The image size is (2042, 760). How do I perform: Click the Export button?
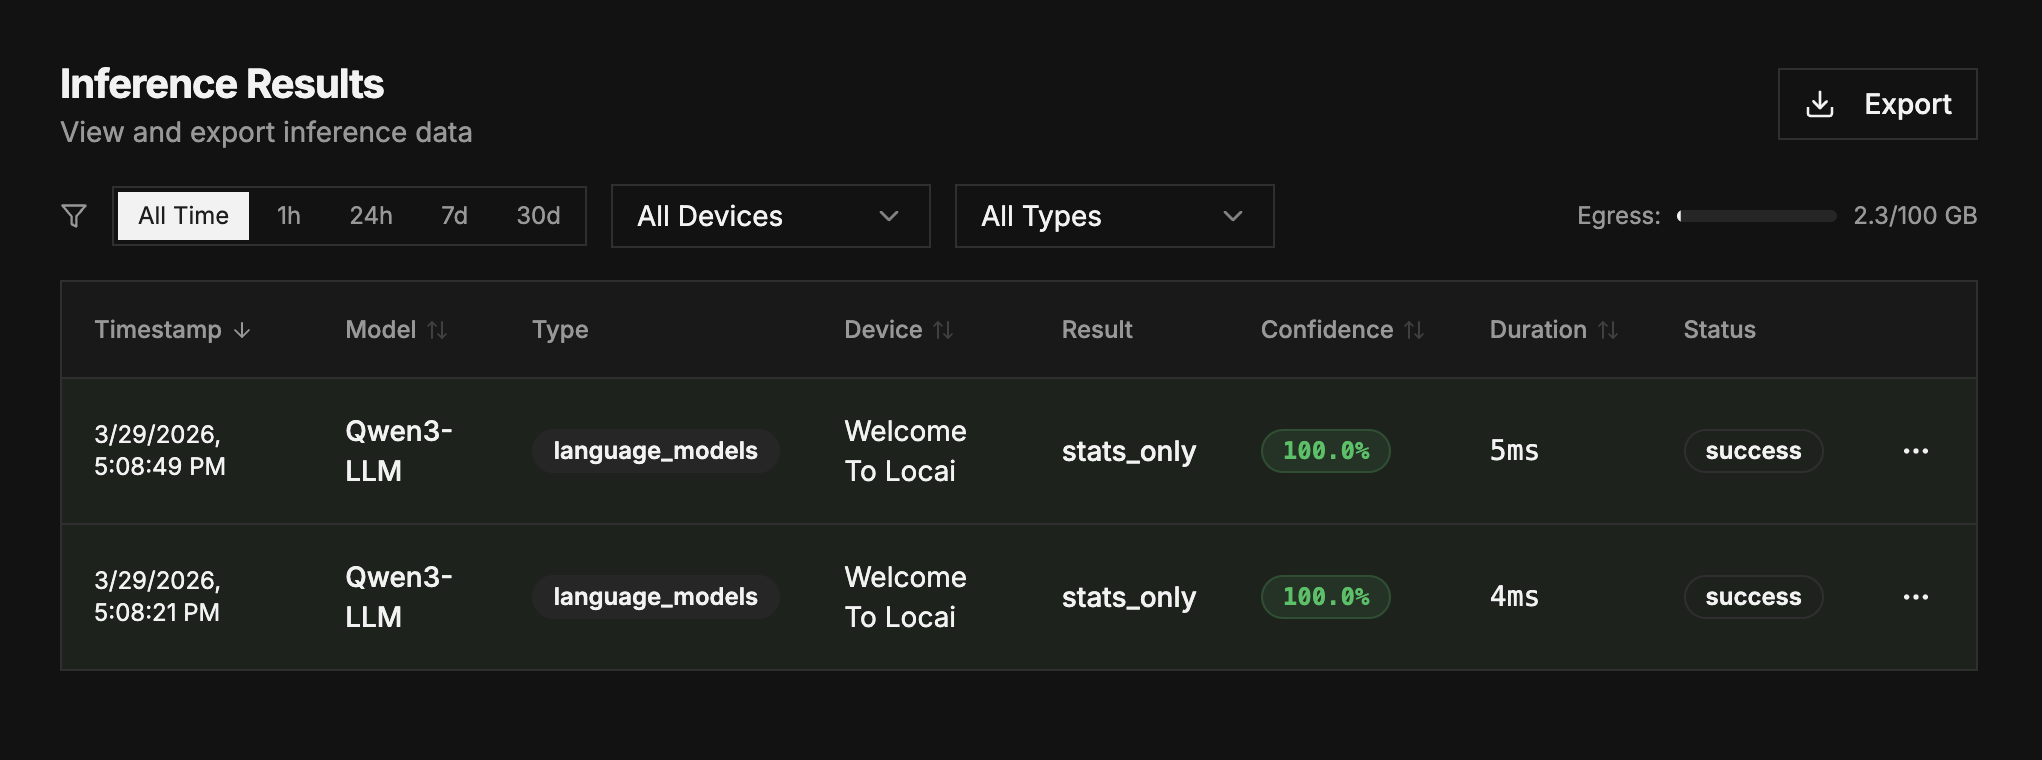1877,104
